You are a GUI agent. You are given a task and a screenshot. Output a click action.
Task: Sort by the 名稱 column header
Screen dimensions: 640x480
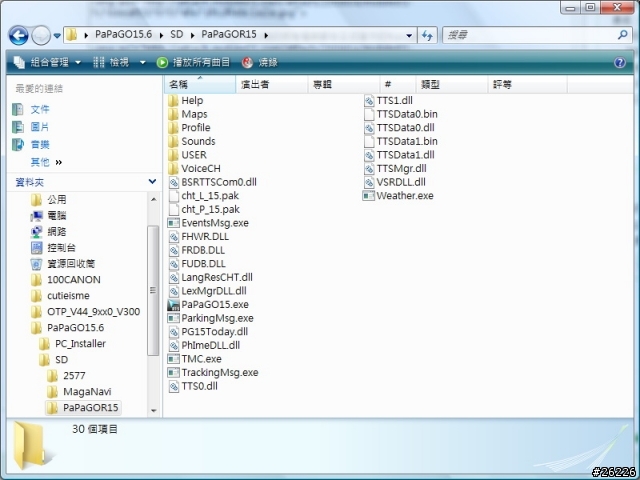[x=200, y=84]
